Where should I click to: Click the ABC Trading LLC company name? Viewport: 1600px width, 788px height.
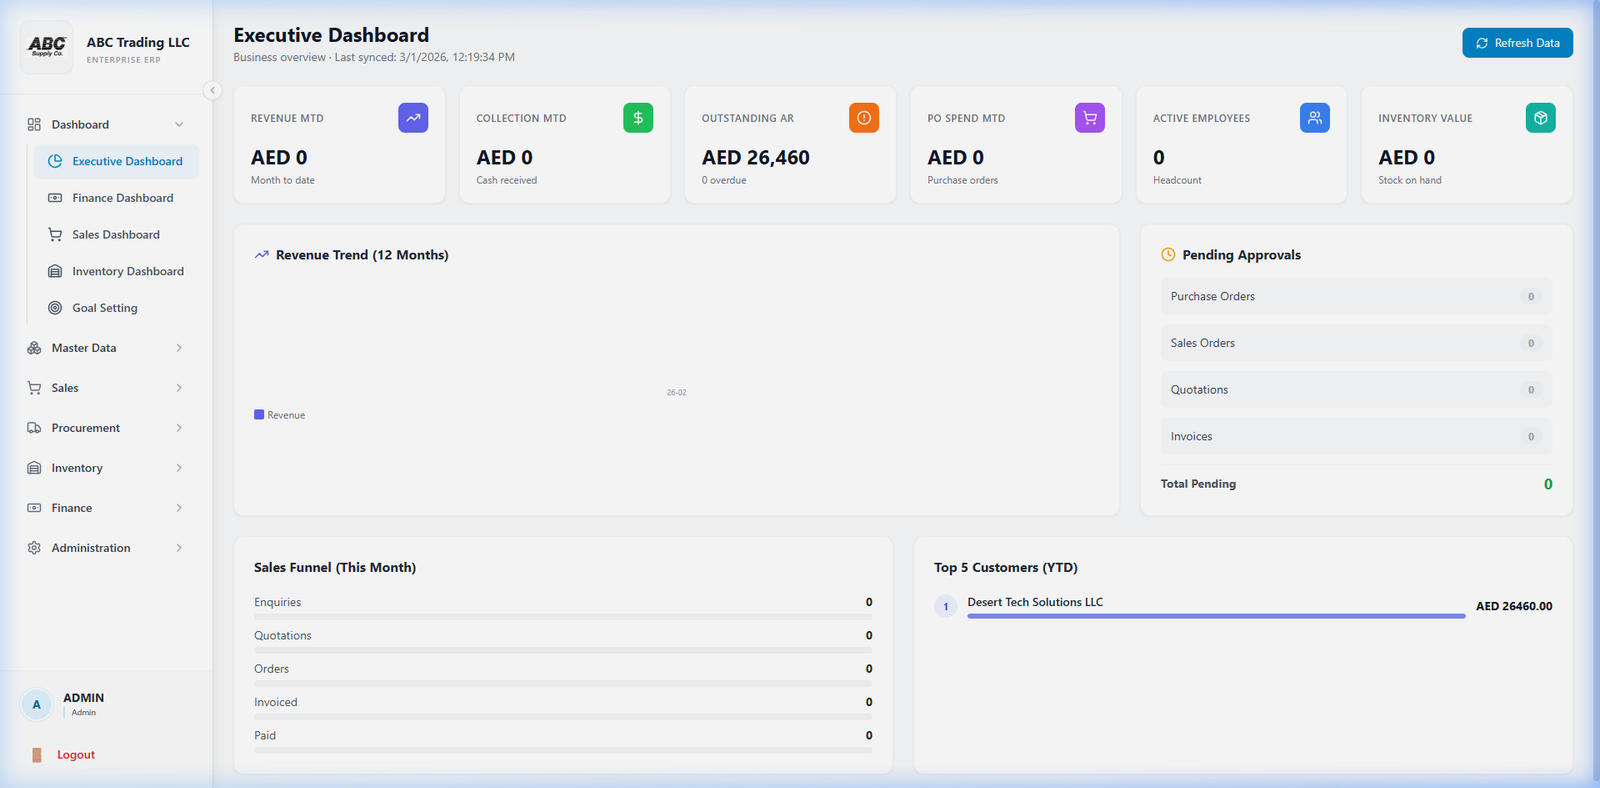pyautogui.click(x=138, y=42)
